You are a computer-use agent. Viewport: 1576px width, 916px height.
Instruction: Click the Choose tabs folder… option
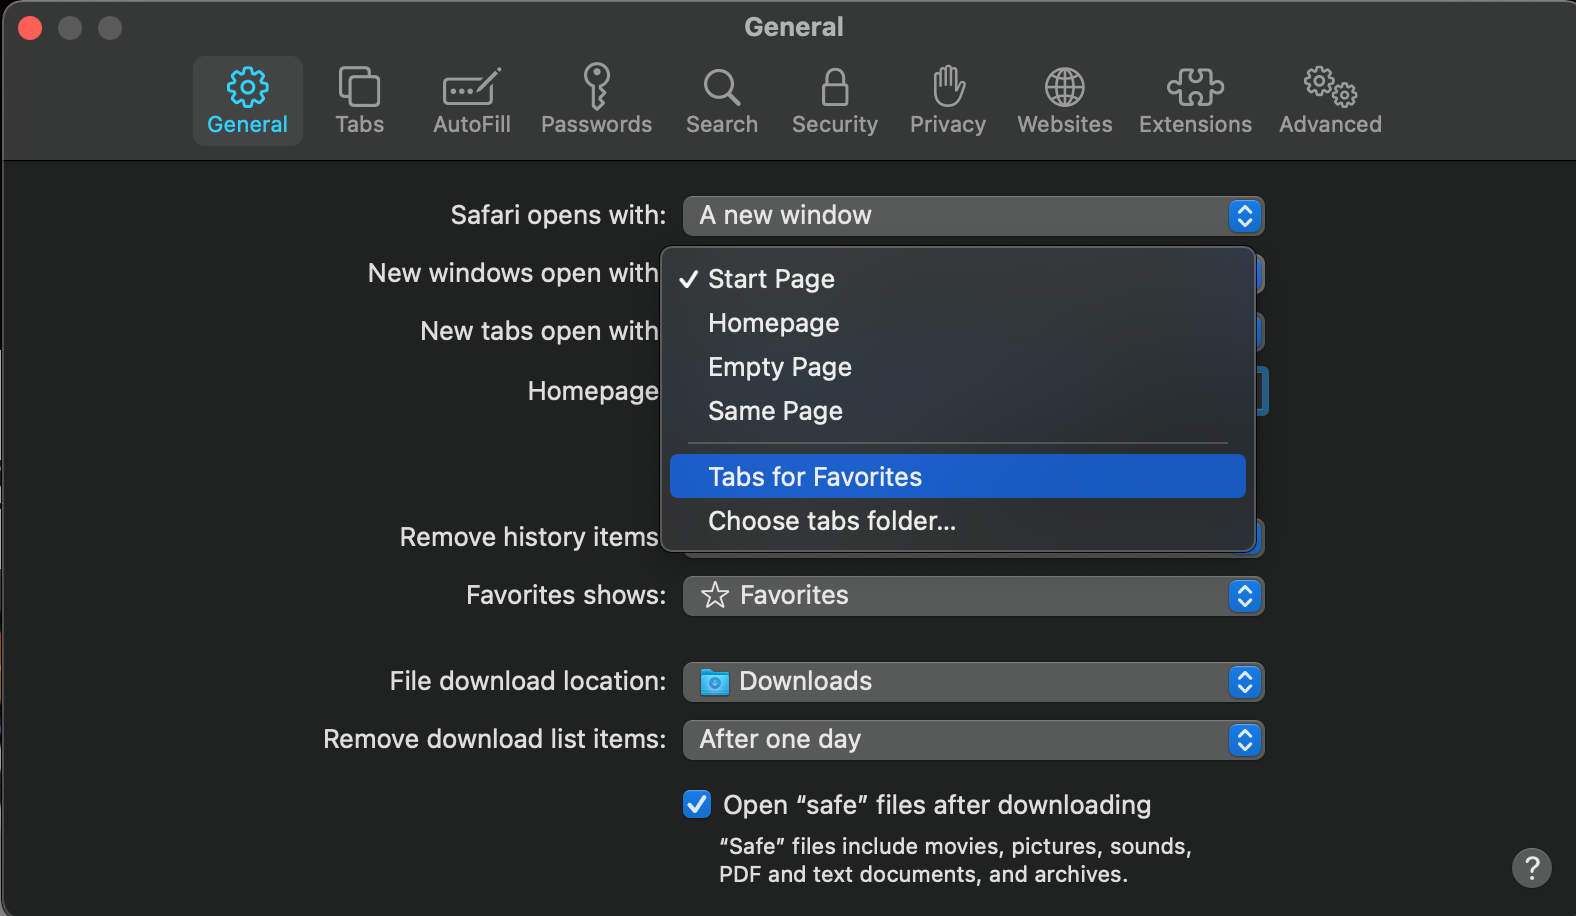tap(832, 521)
